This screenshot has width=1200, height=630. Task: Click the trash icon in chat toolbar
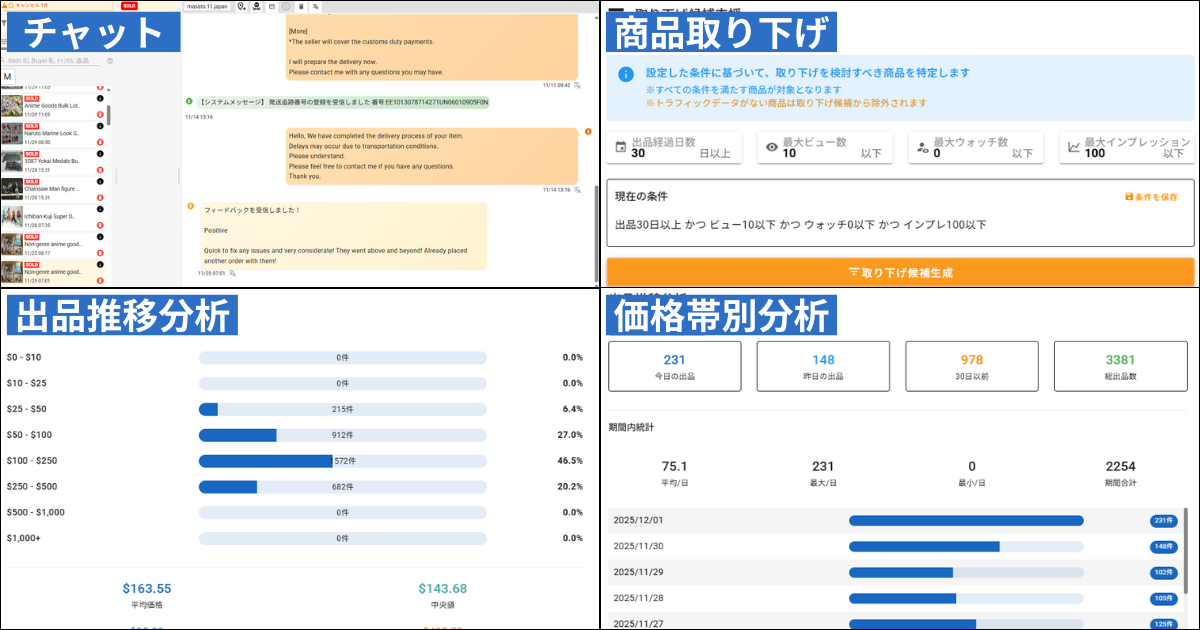tap(301, 6)
